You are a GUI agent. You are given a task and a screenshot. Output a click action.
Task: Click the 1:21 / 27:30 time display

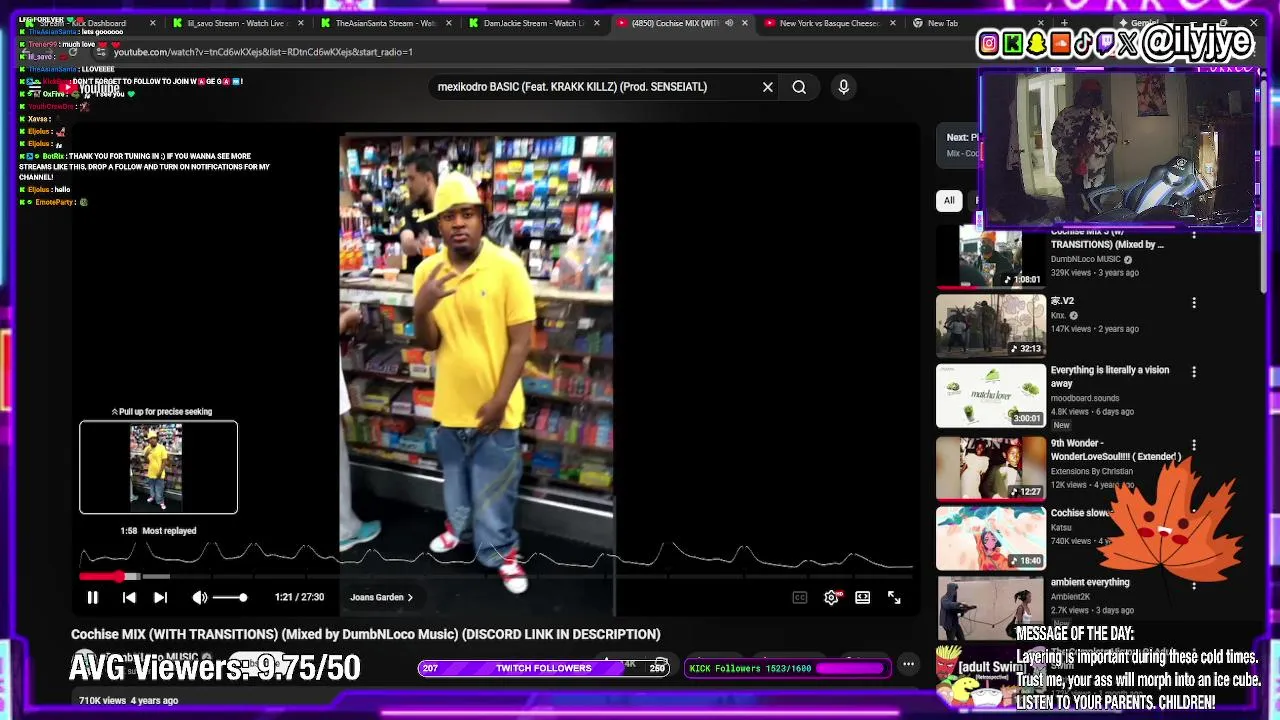299,597
